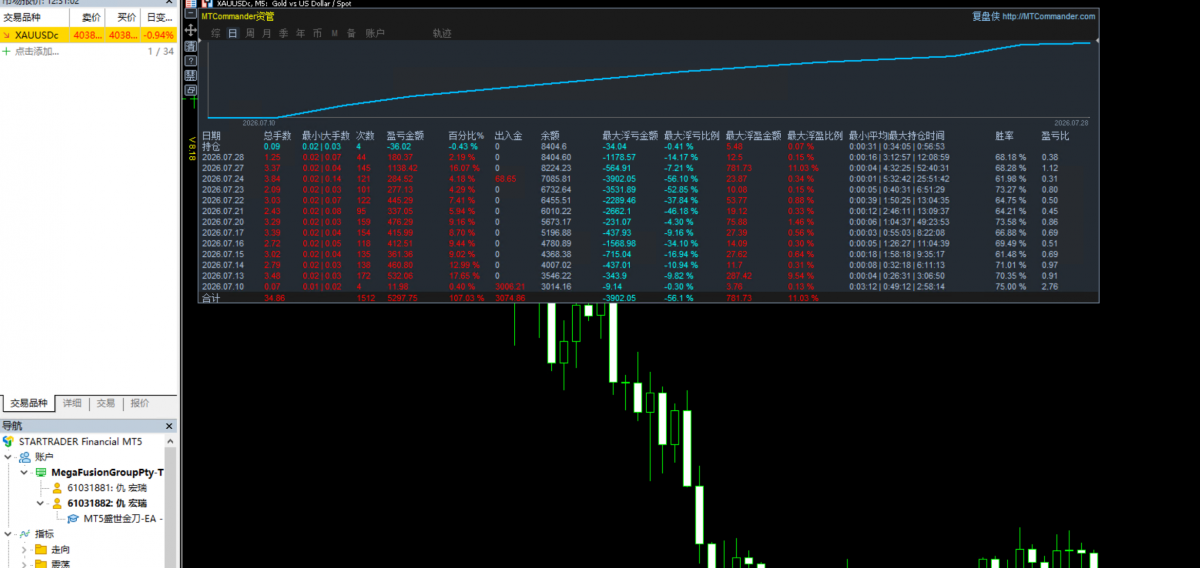Click the 总手数 column header
The height and width of the screenshot is (568, 1200).
(278, 135)
